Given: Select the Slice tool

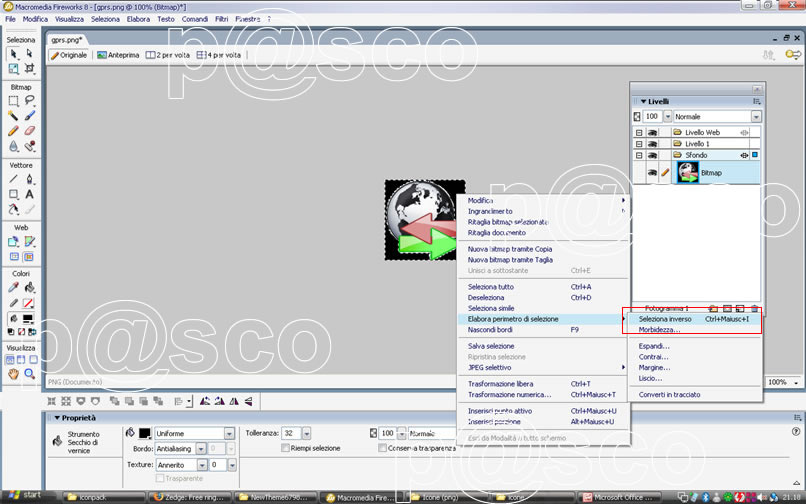Looking at the screenshot, I should click(x=29, y=241).
